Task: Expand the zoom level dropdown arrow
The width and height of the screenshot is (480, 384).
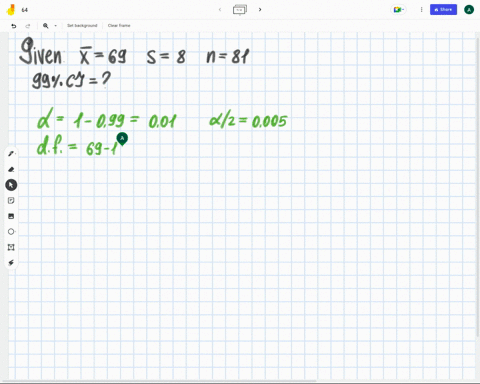Action: (55, 26)
